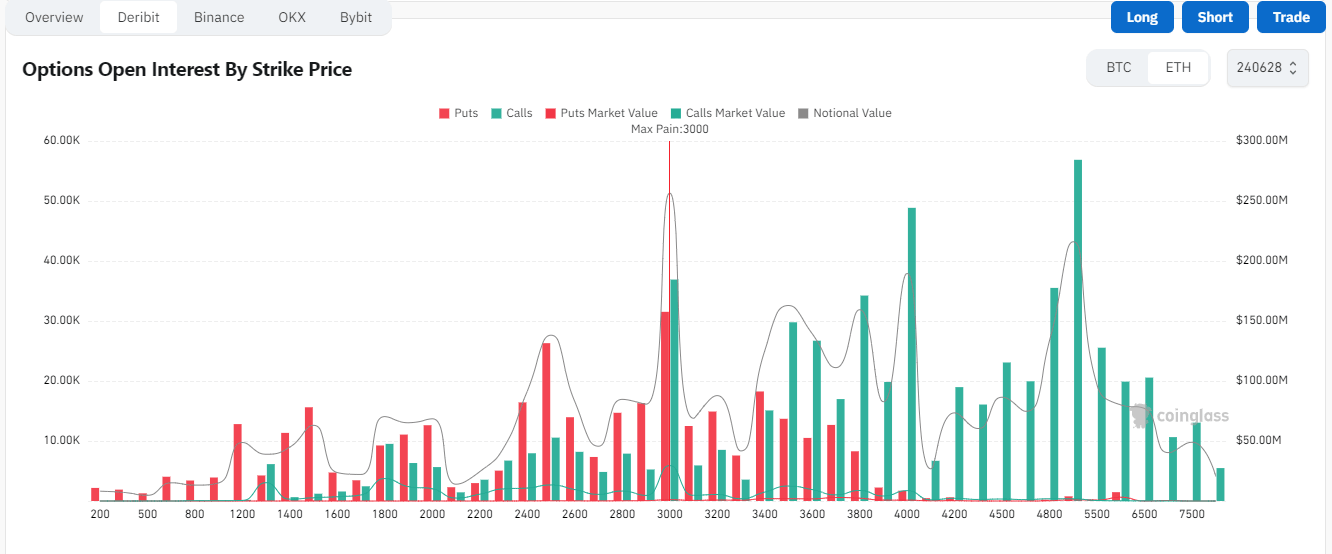
Task: Switch to the OKX tab
Action: point(292,17)
